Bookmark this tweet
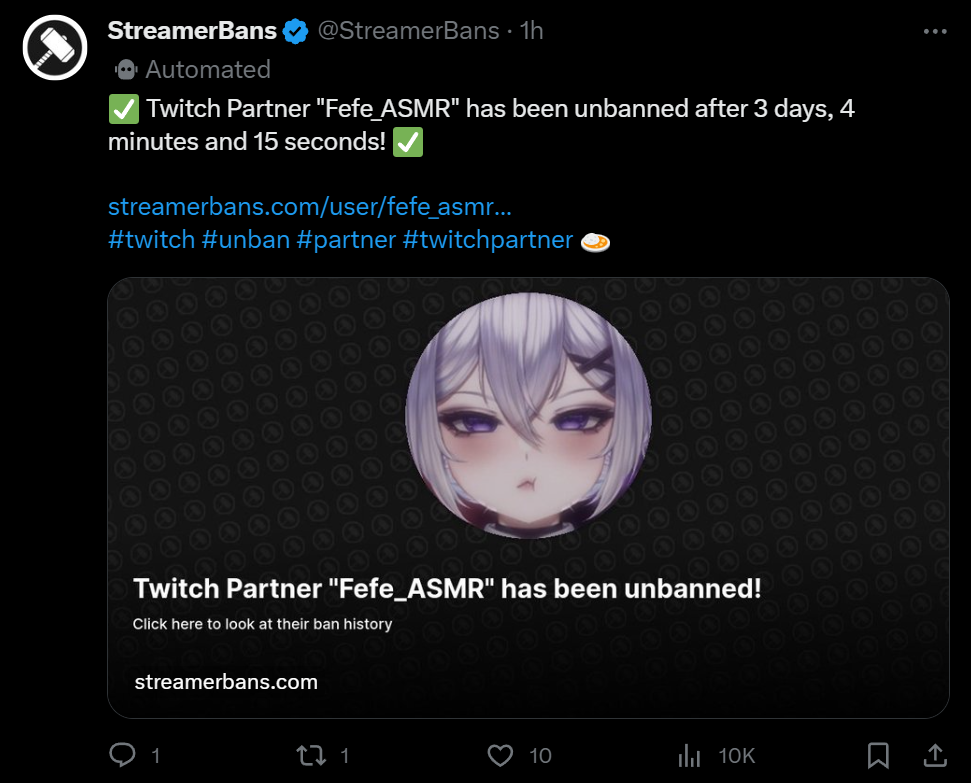Image resolution: width=971 pixels, height=783 pixels. click(878, 754)
